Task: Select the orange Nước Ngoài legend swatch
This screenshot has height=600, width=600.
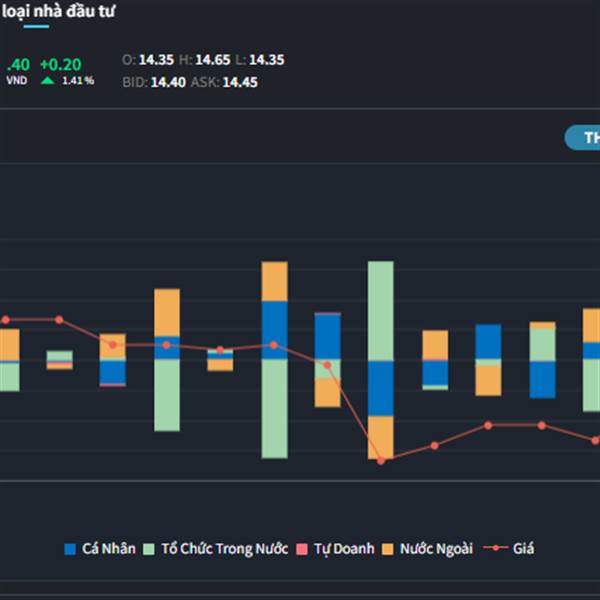Action: click(388, 549)
